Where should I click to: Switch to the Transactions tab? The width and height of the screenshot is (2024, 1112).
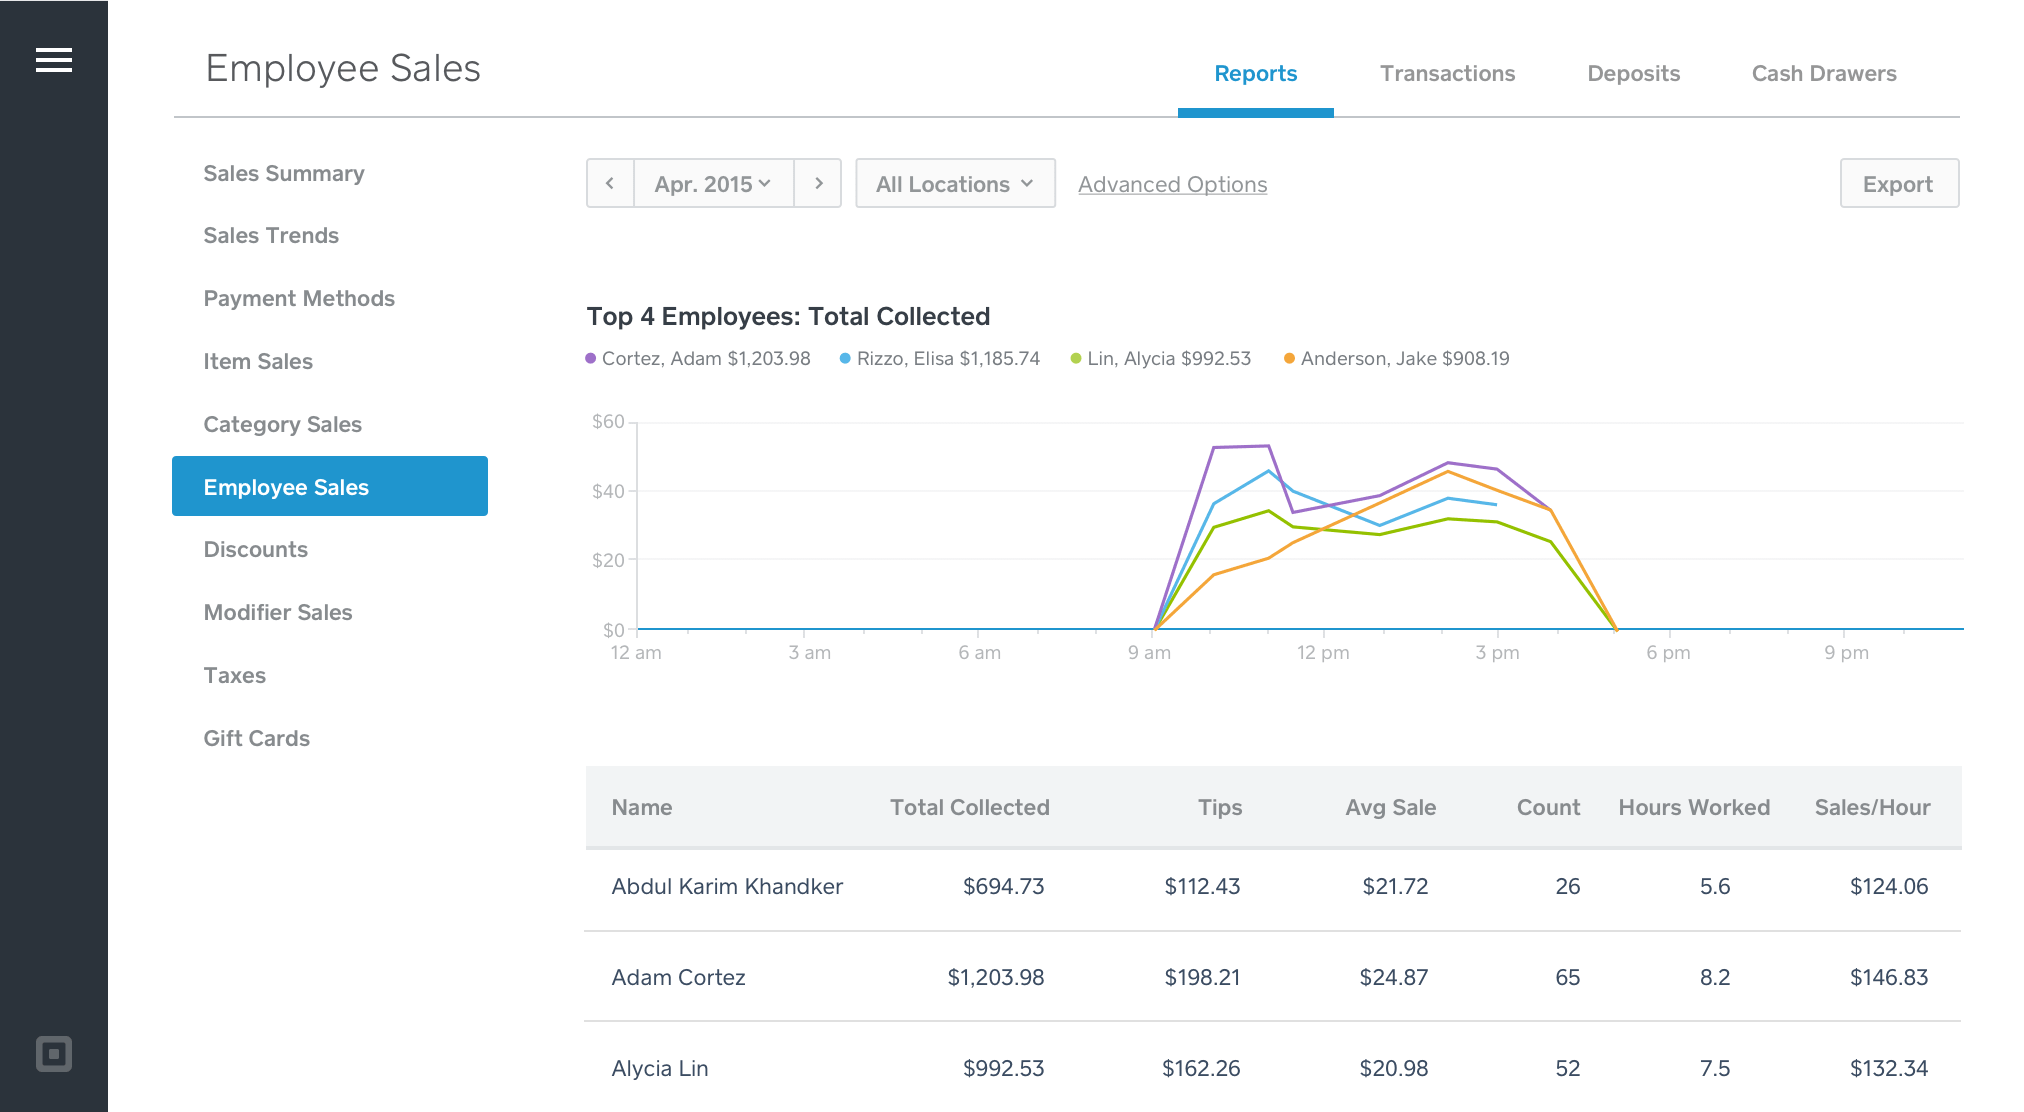coord(1447,73)
